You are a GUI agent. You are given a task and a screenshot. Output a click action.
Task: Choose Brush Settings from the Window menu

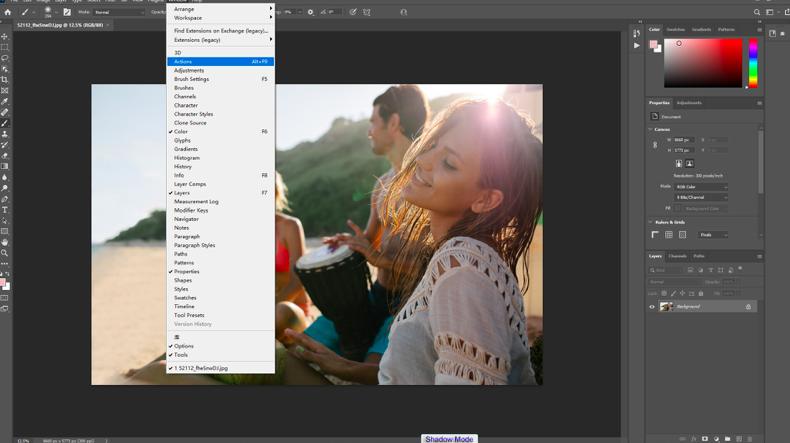coord(221,79)
